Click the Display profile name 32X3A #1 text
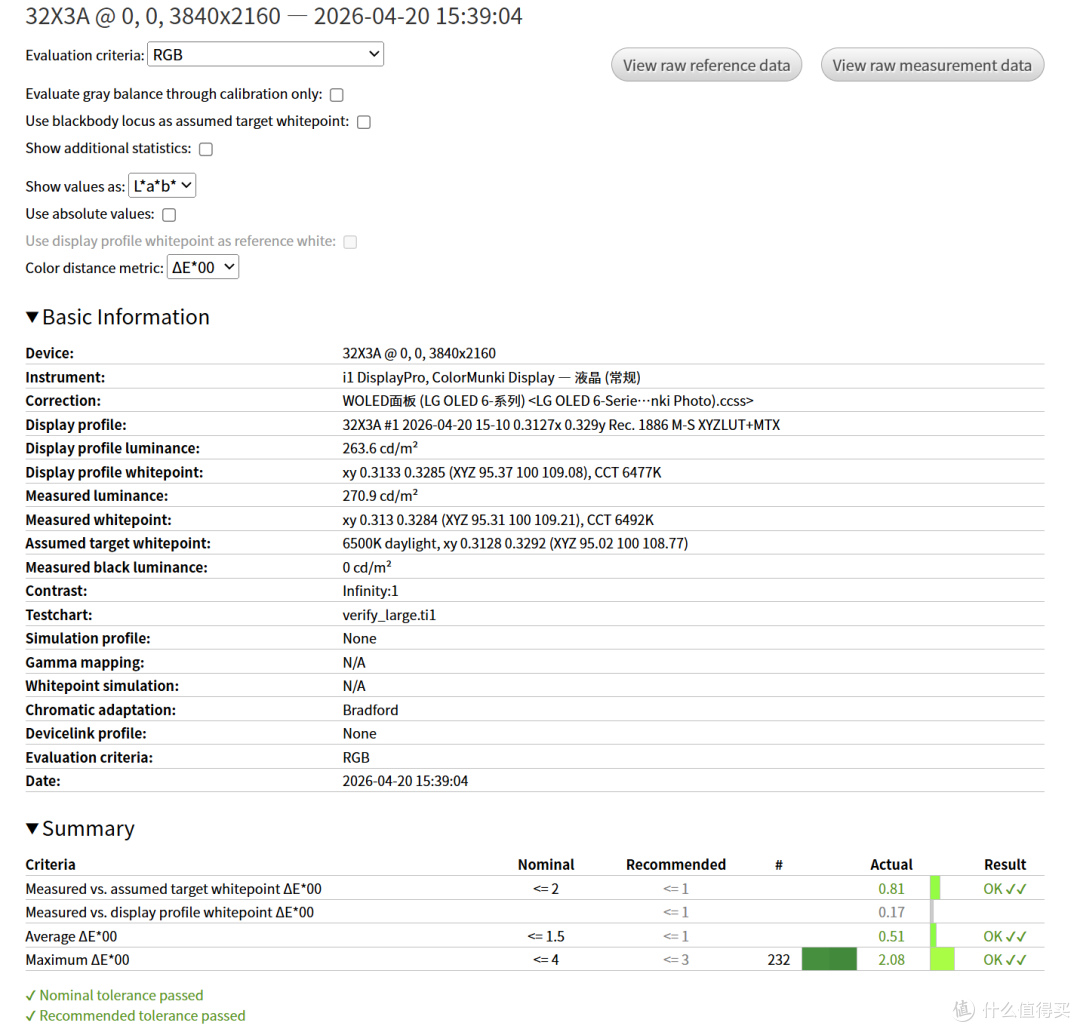 (x=561, y=425)
